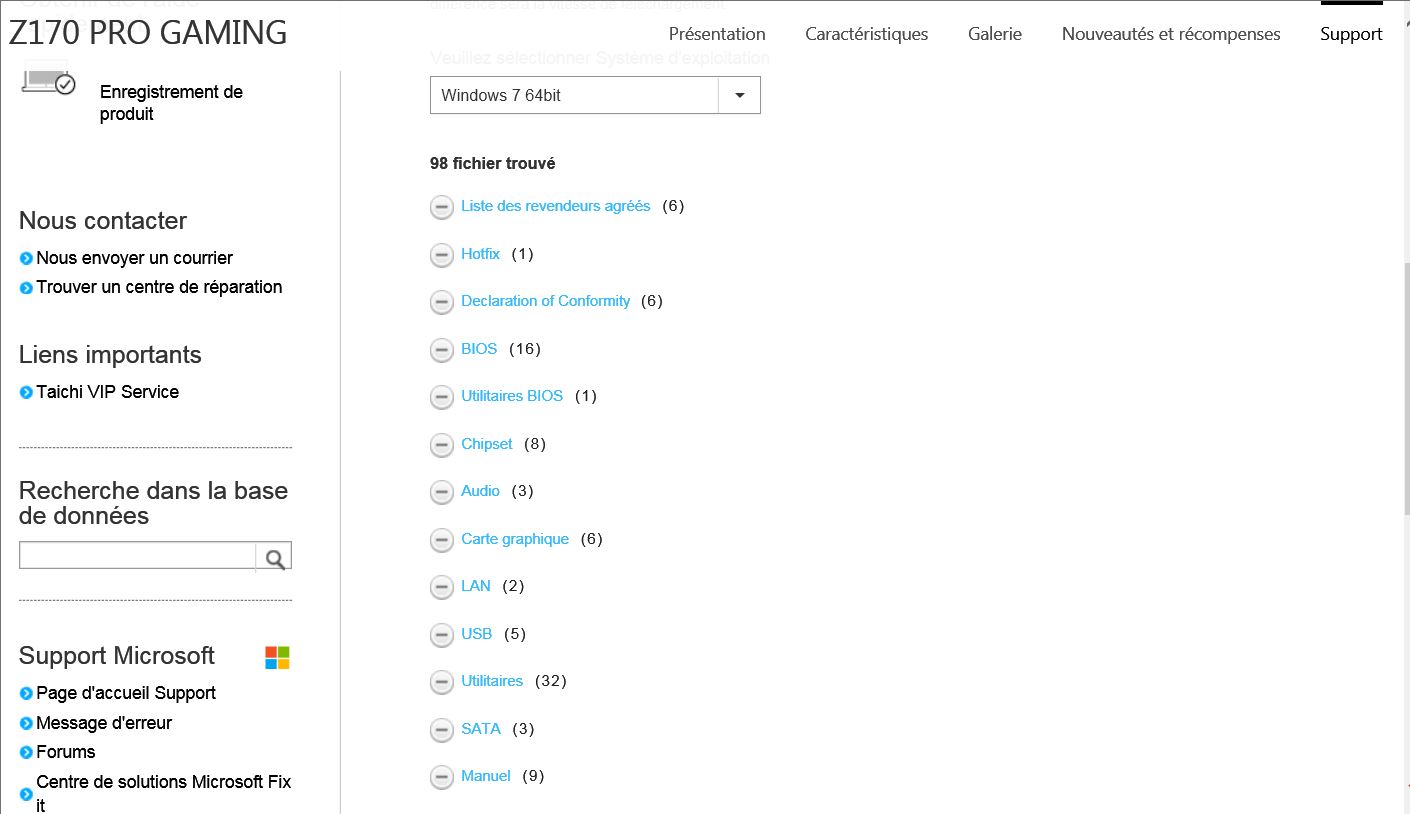The width and height of the screenshot is (1410, 814).
Task: Click the Liste des revendeurs agréés link
Action: [556, 206]
